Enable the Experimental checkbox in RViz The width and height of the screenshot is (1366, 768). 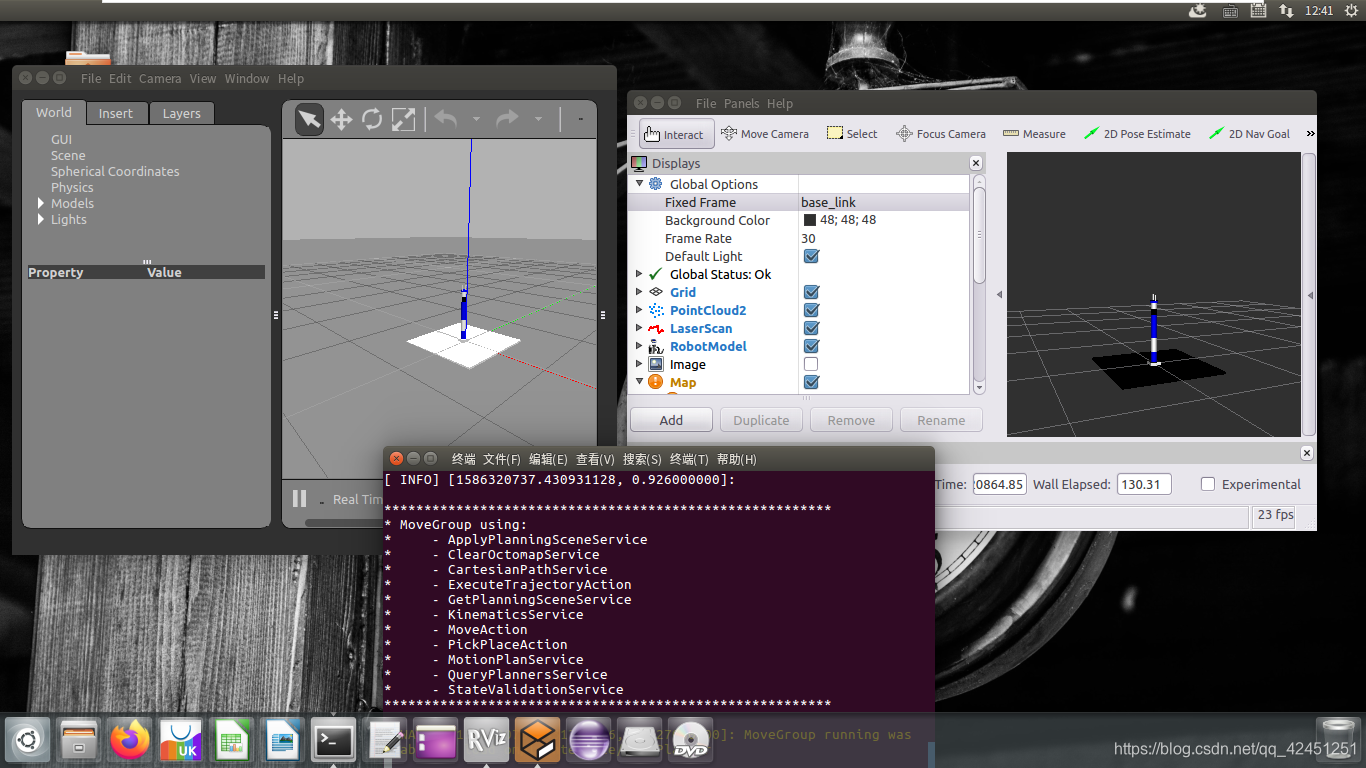pos(1207,484)
